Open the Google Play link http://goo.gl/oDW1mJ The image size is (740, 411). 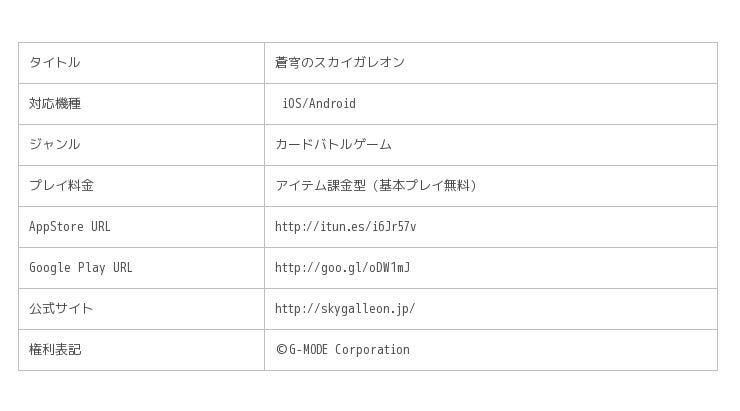pos(342,268)
